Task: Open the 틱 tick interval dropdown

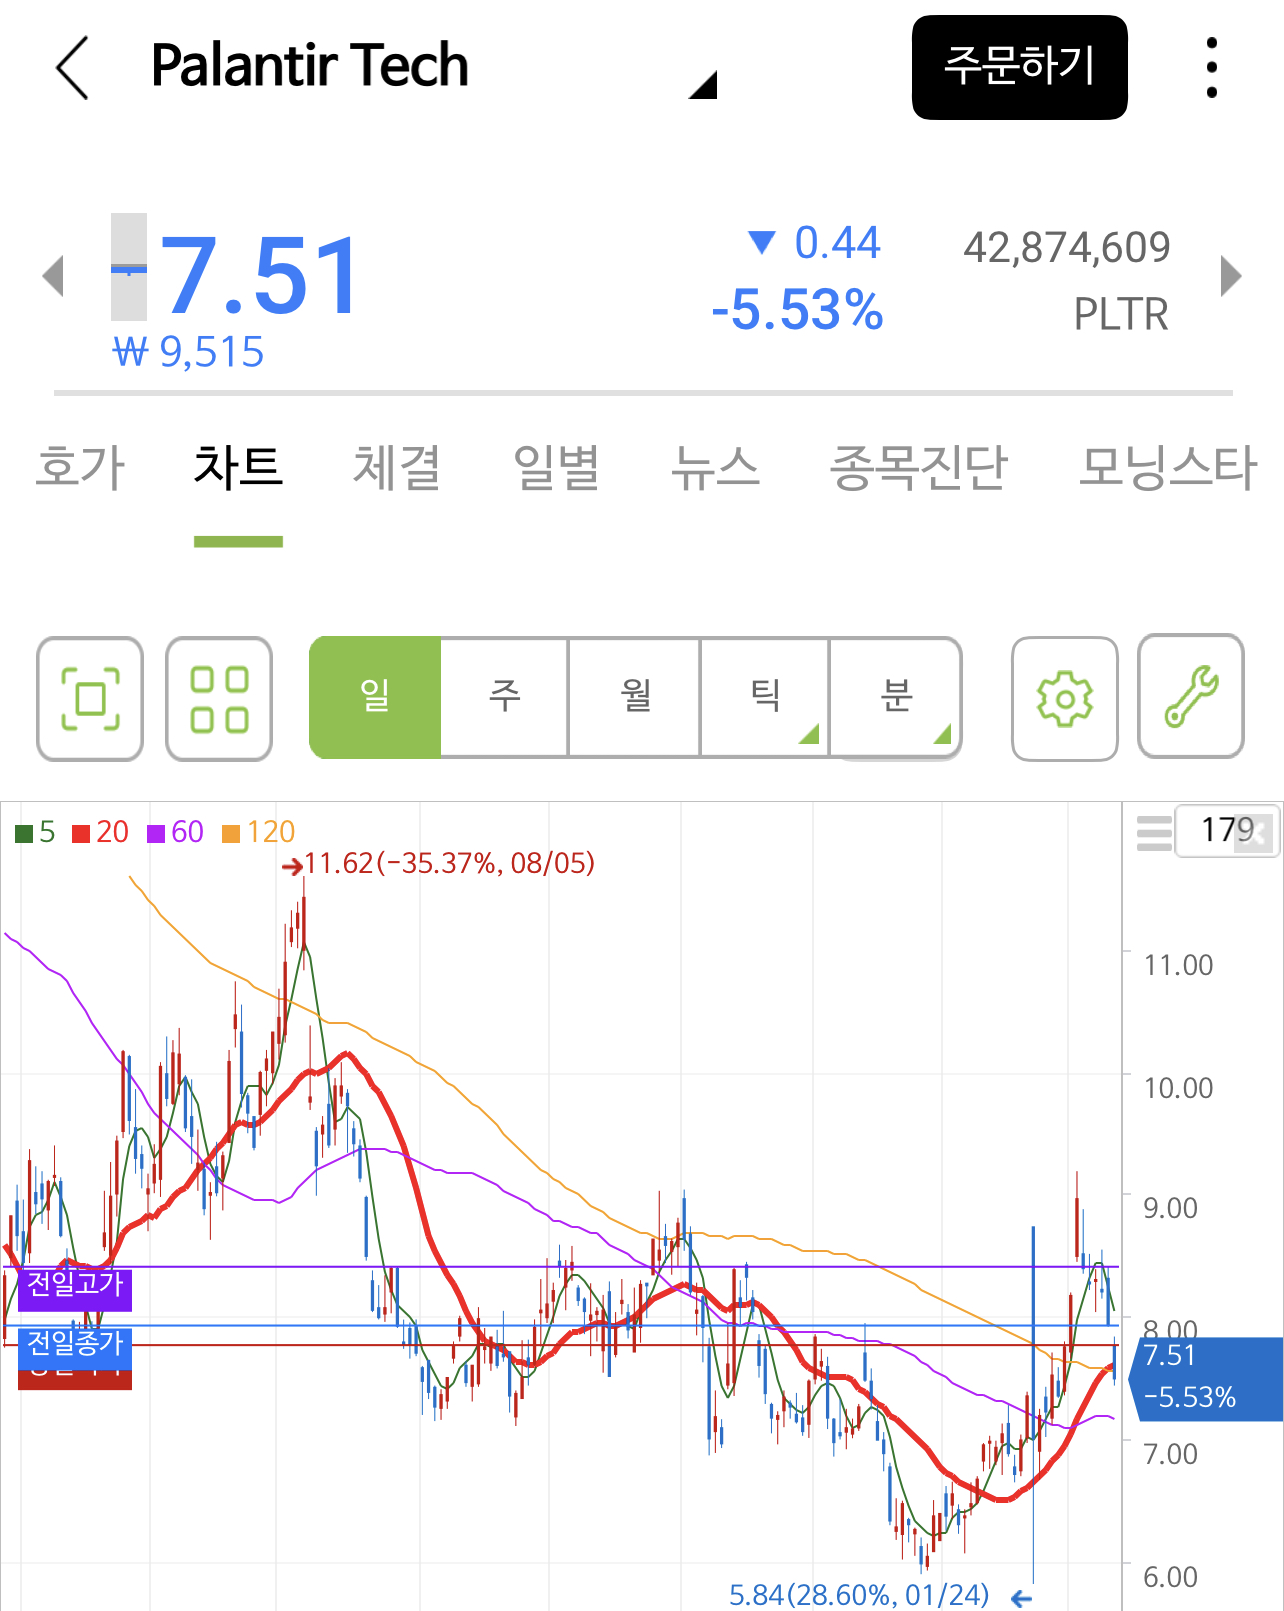Action: (x=765, y=697)
